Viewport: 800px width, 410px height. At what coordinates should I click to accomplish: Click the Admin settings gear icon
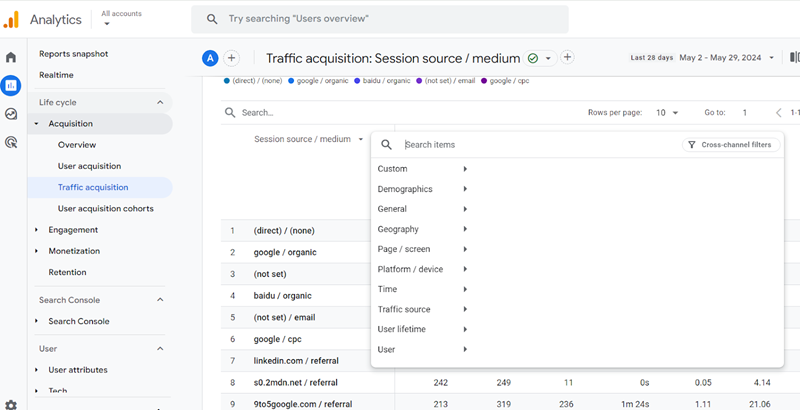point(11,403)
